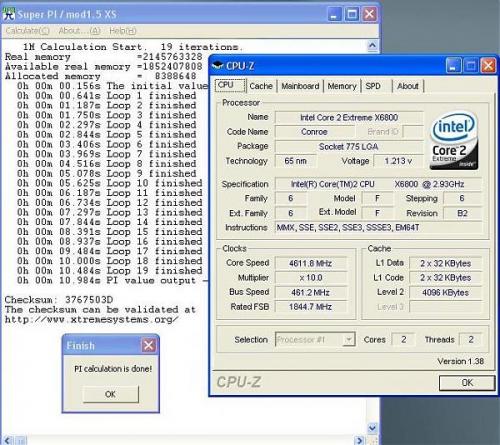
Task: Click the Technology value 65 nm
Action: coord(295,161)
